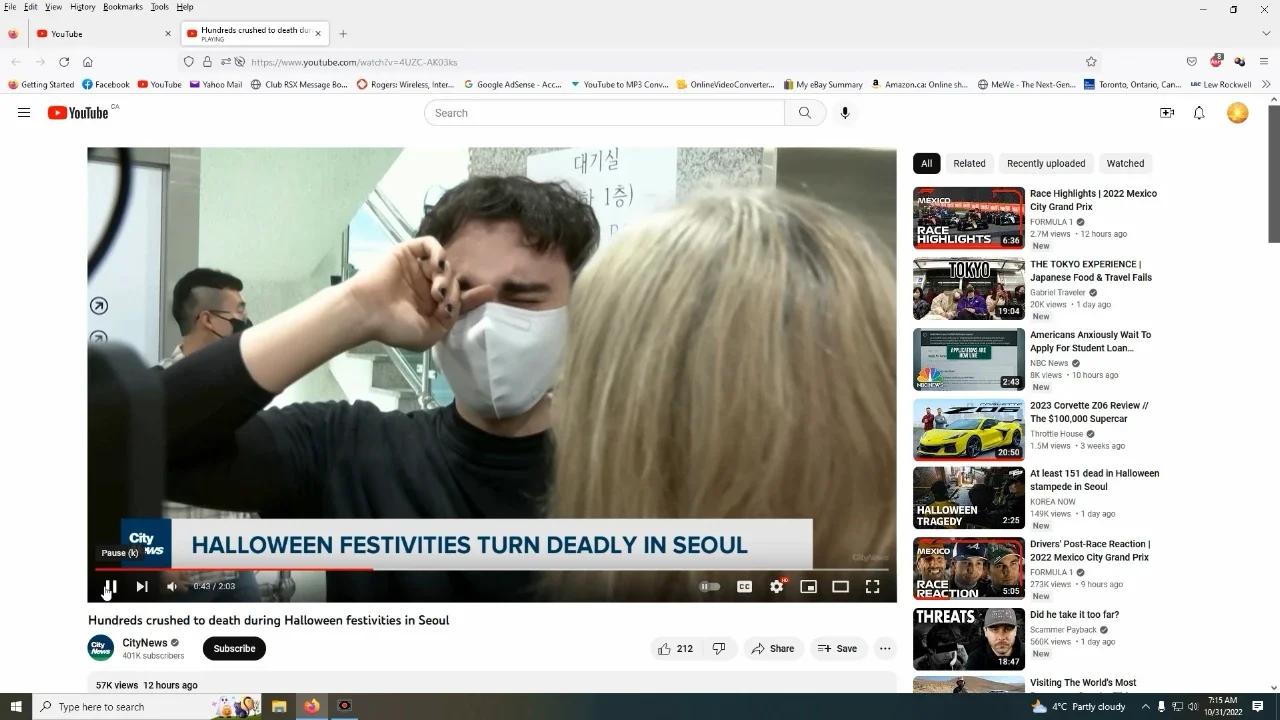1280x720 pixels.
Task: Switch to the first YouTube tab
Action: click(x=103, y=34)
